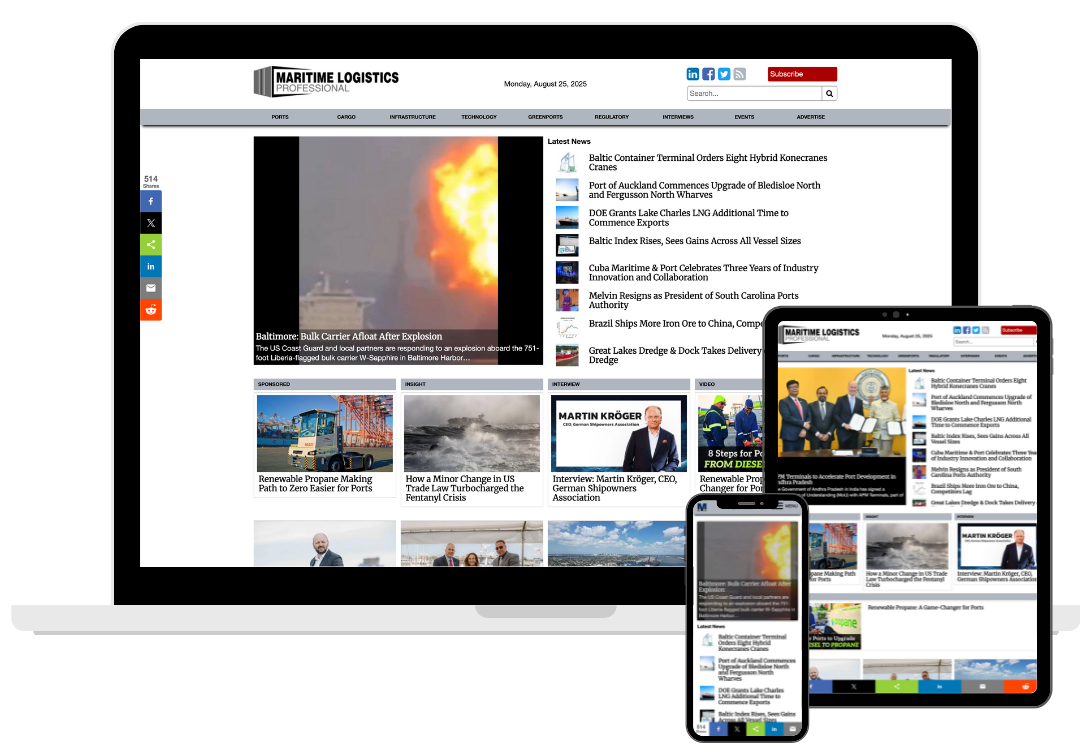The image size is (1080, 753).
Task: Open the Facebook icon in header
Action: pyautogui.click(x=708, y=74)
